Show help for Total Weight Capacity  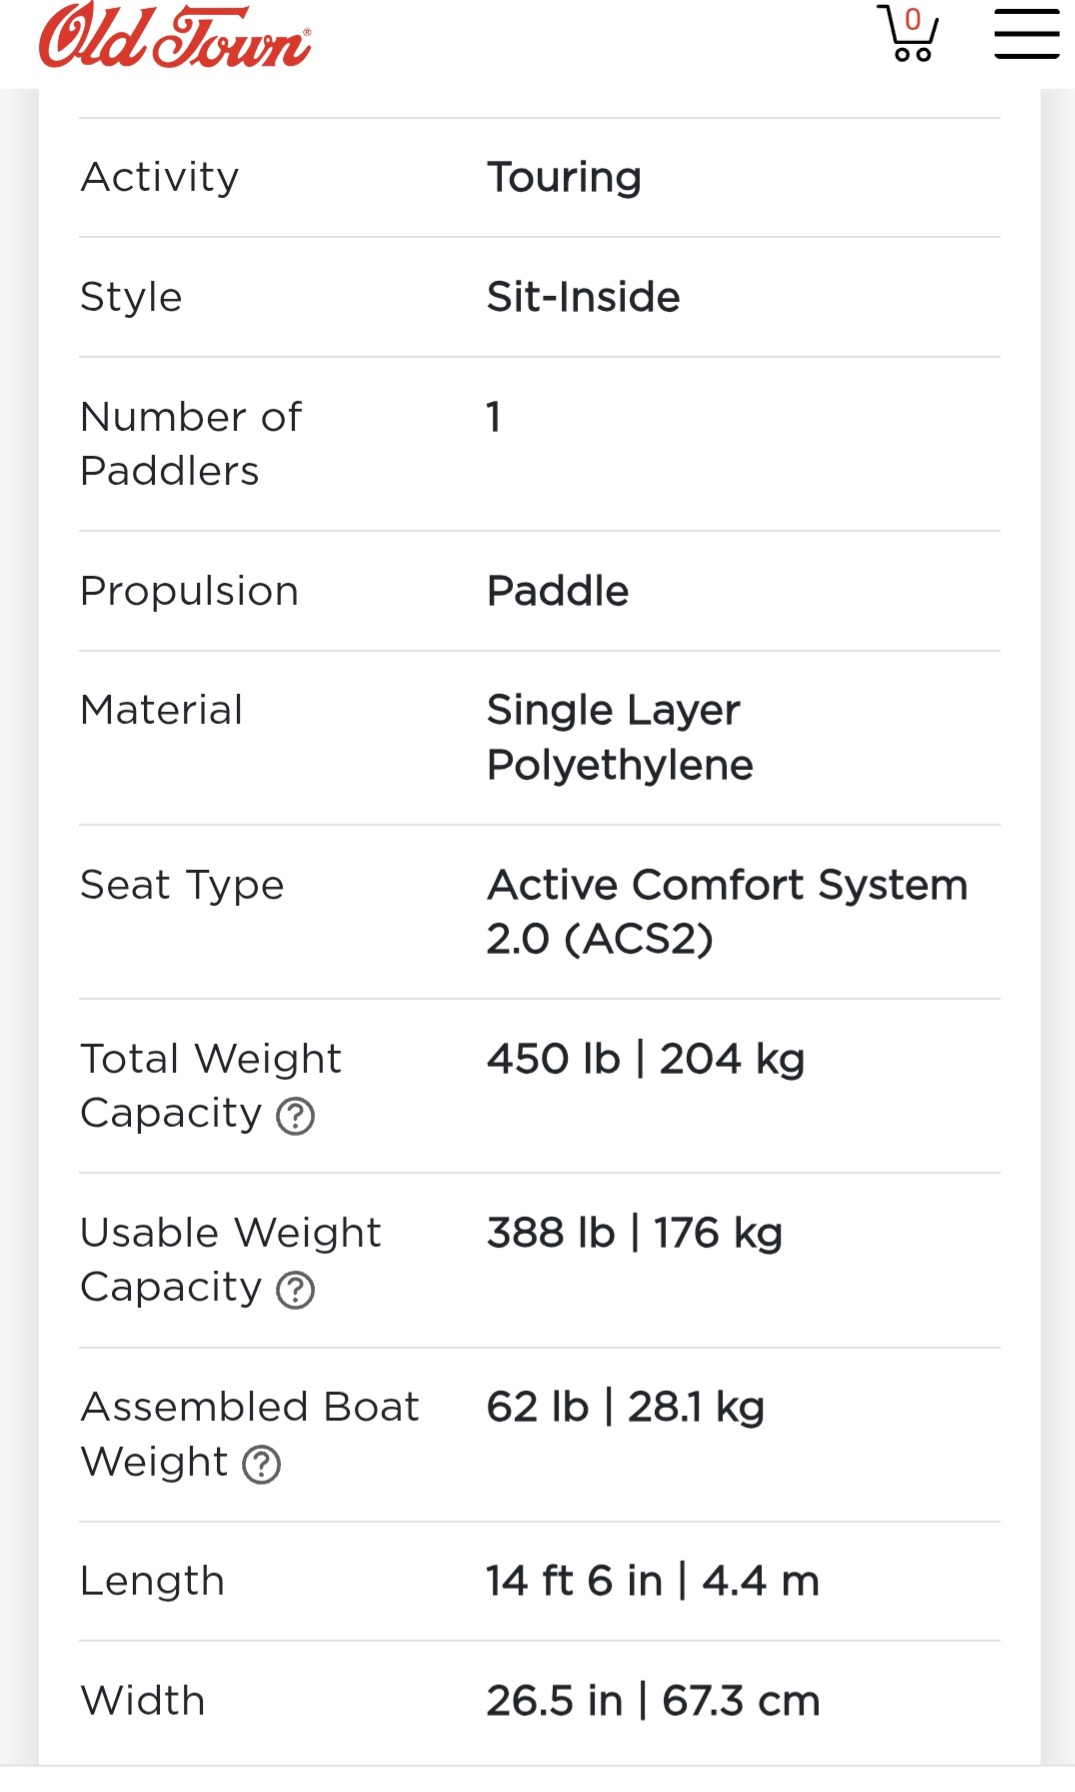(x=295, y=1116)
